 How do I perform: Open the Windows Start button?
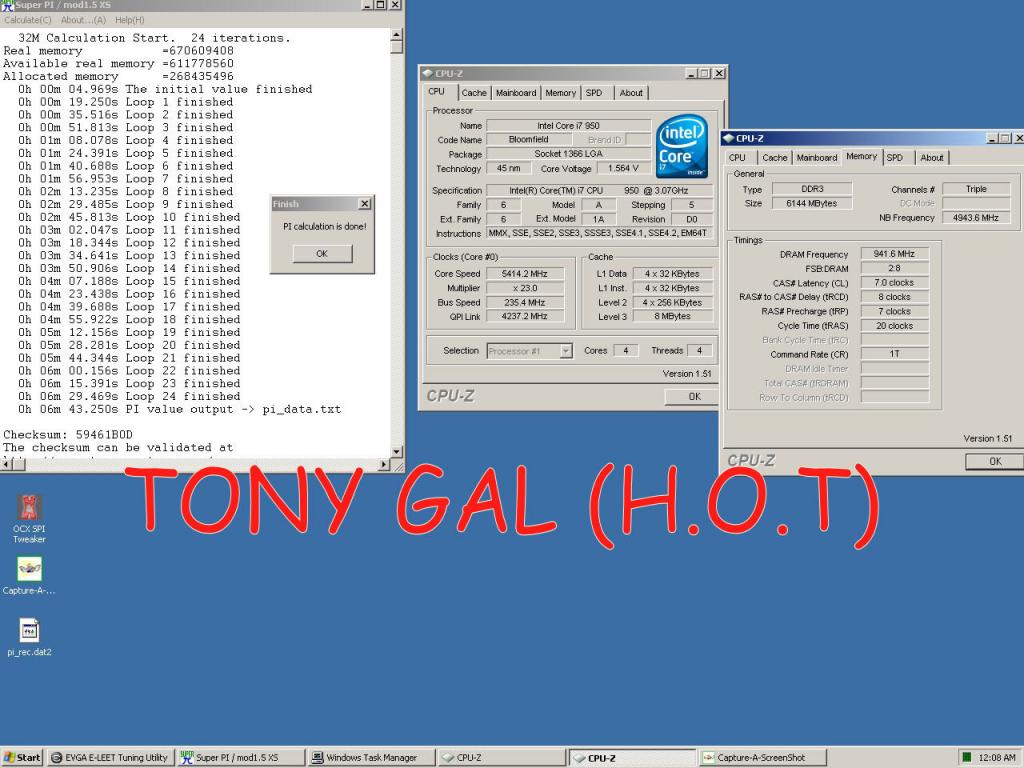coord(22,758)
